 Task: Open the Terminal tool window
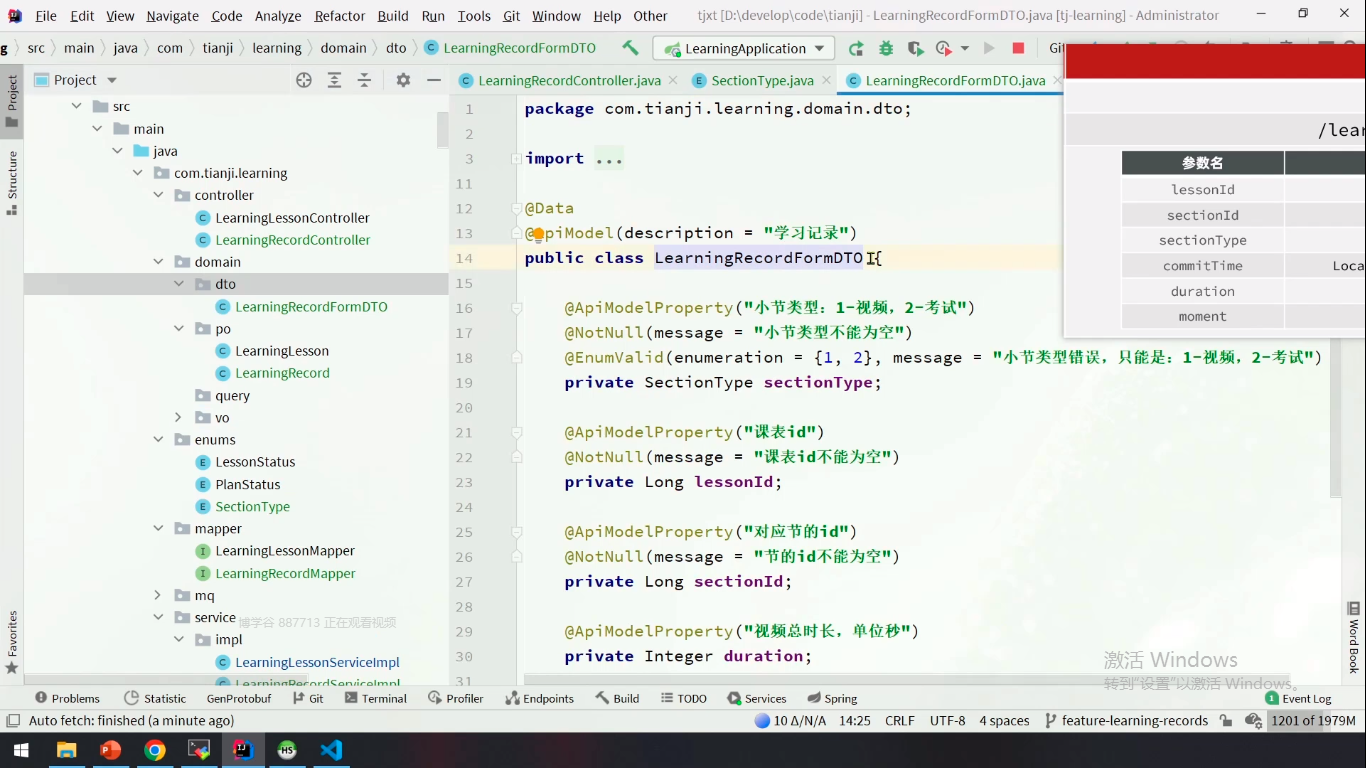click(375, 698)
